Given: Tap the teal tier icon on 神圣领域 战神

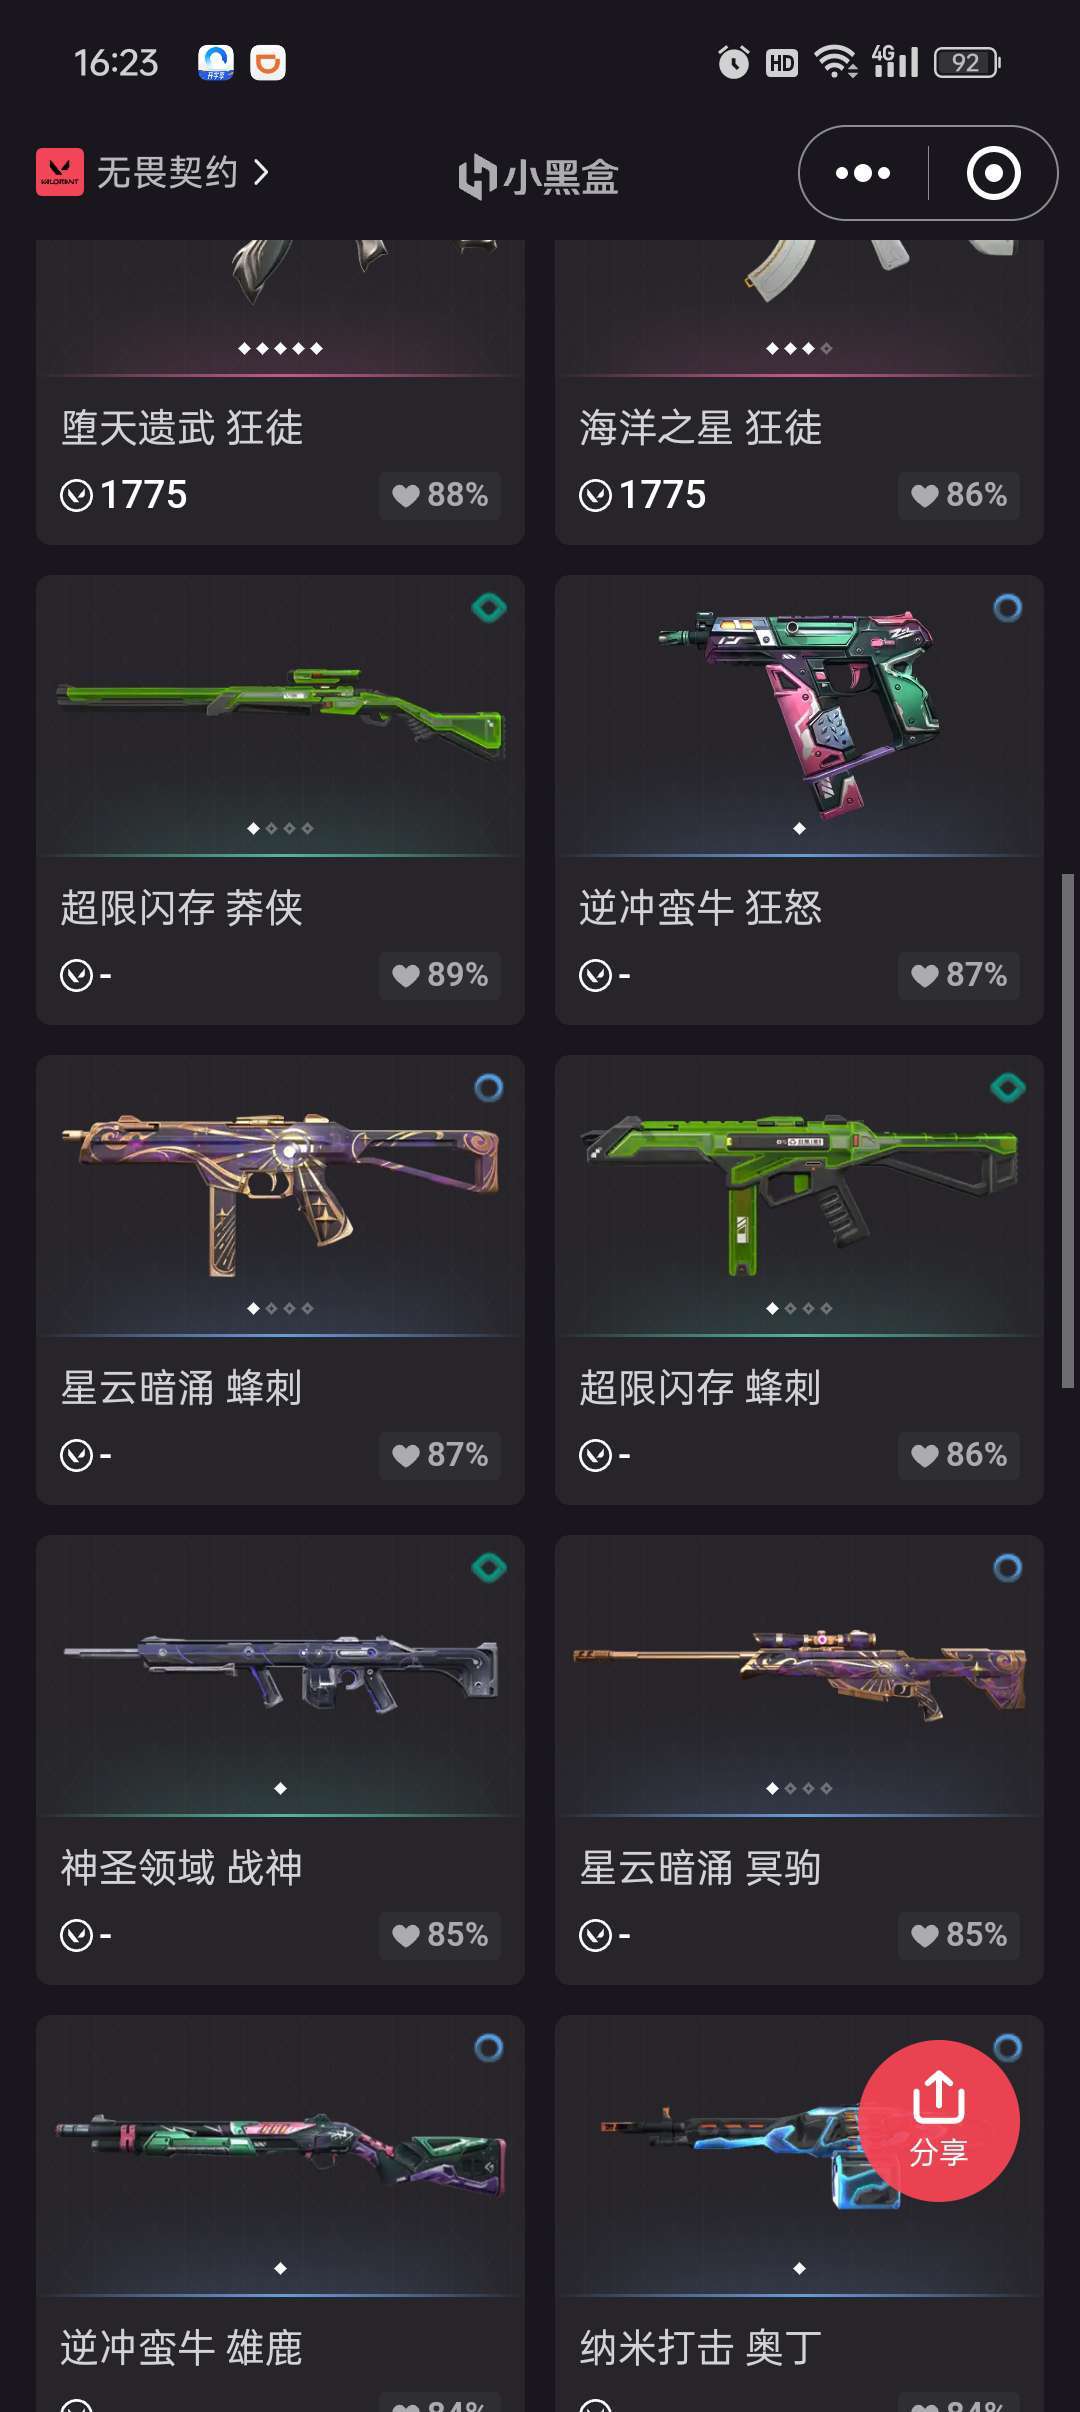Looking at the screenshot, I should tap(489, 1568).
